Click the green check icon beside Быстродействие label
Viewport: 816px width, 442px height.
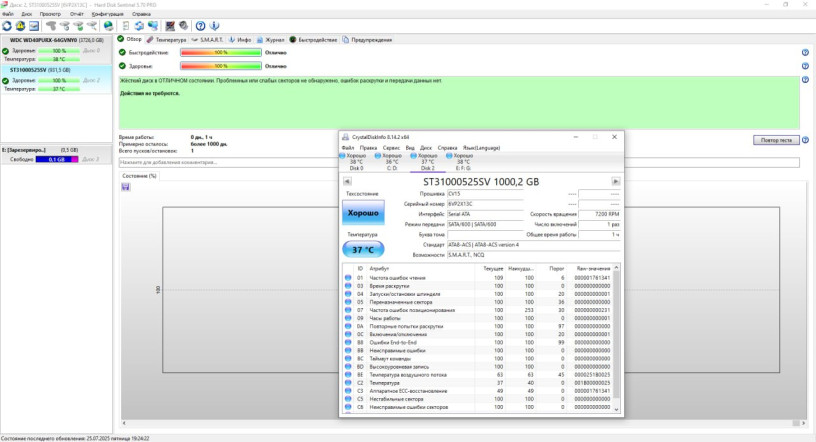tap(122, 53)
